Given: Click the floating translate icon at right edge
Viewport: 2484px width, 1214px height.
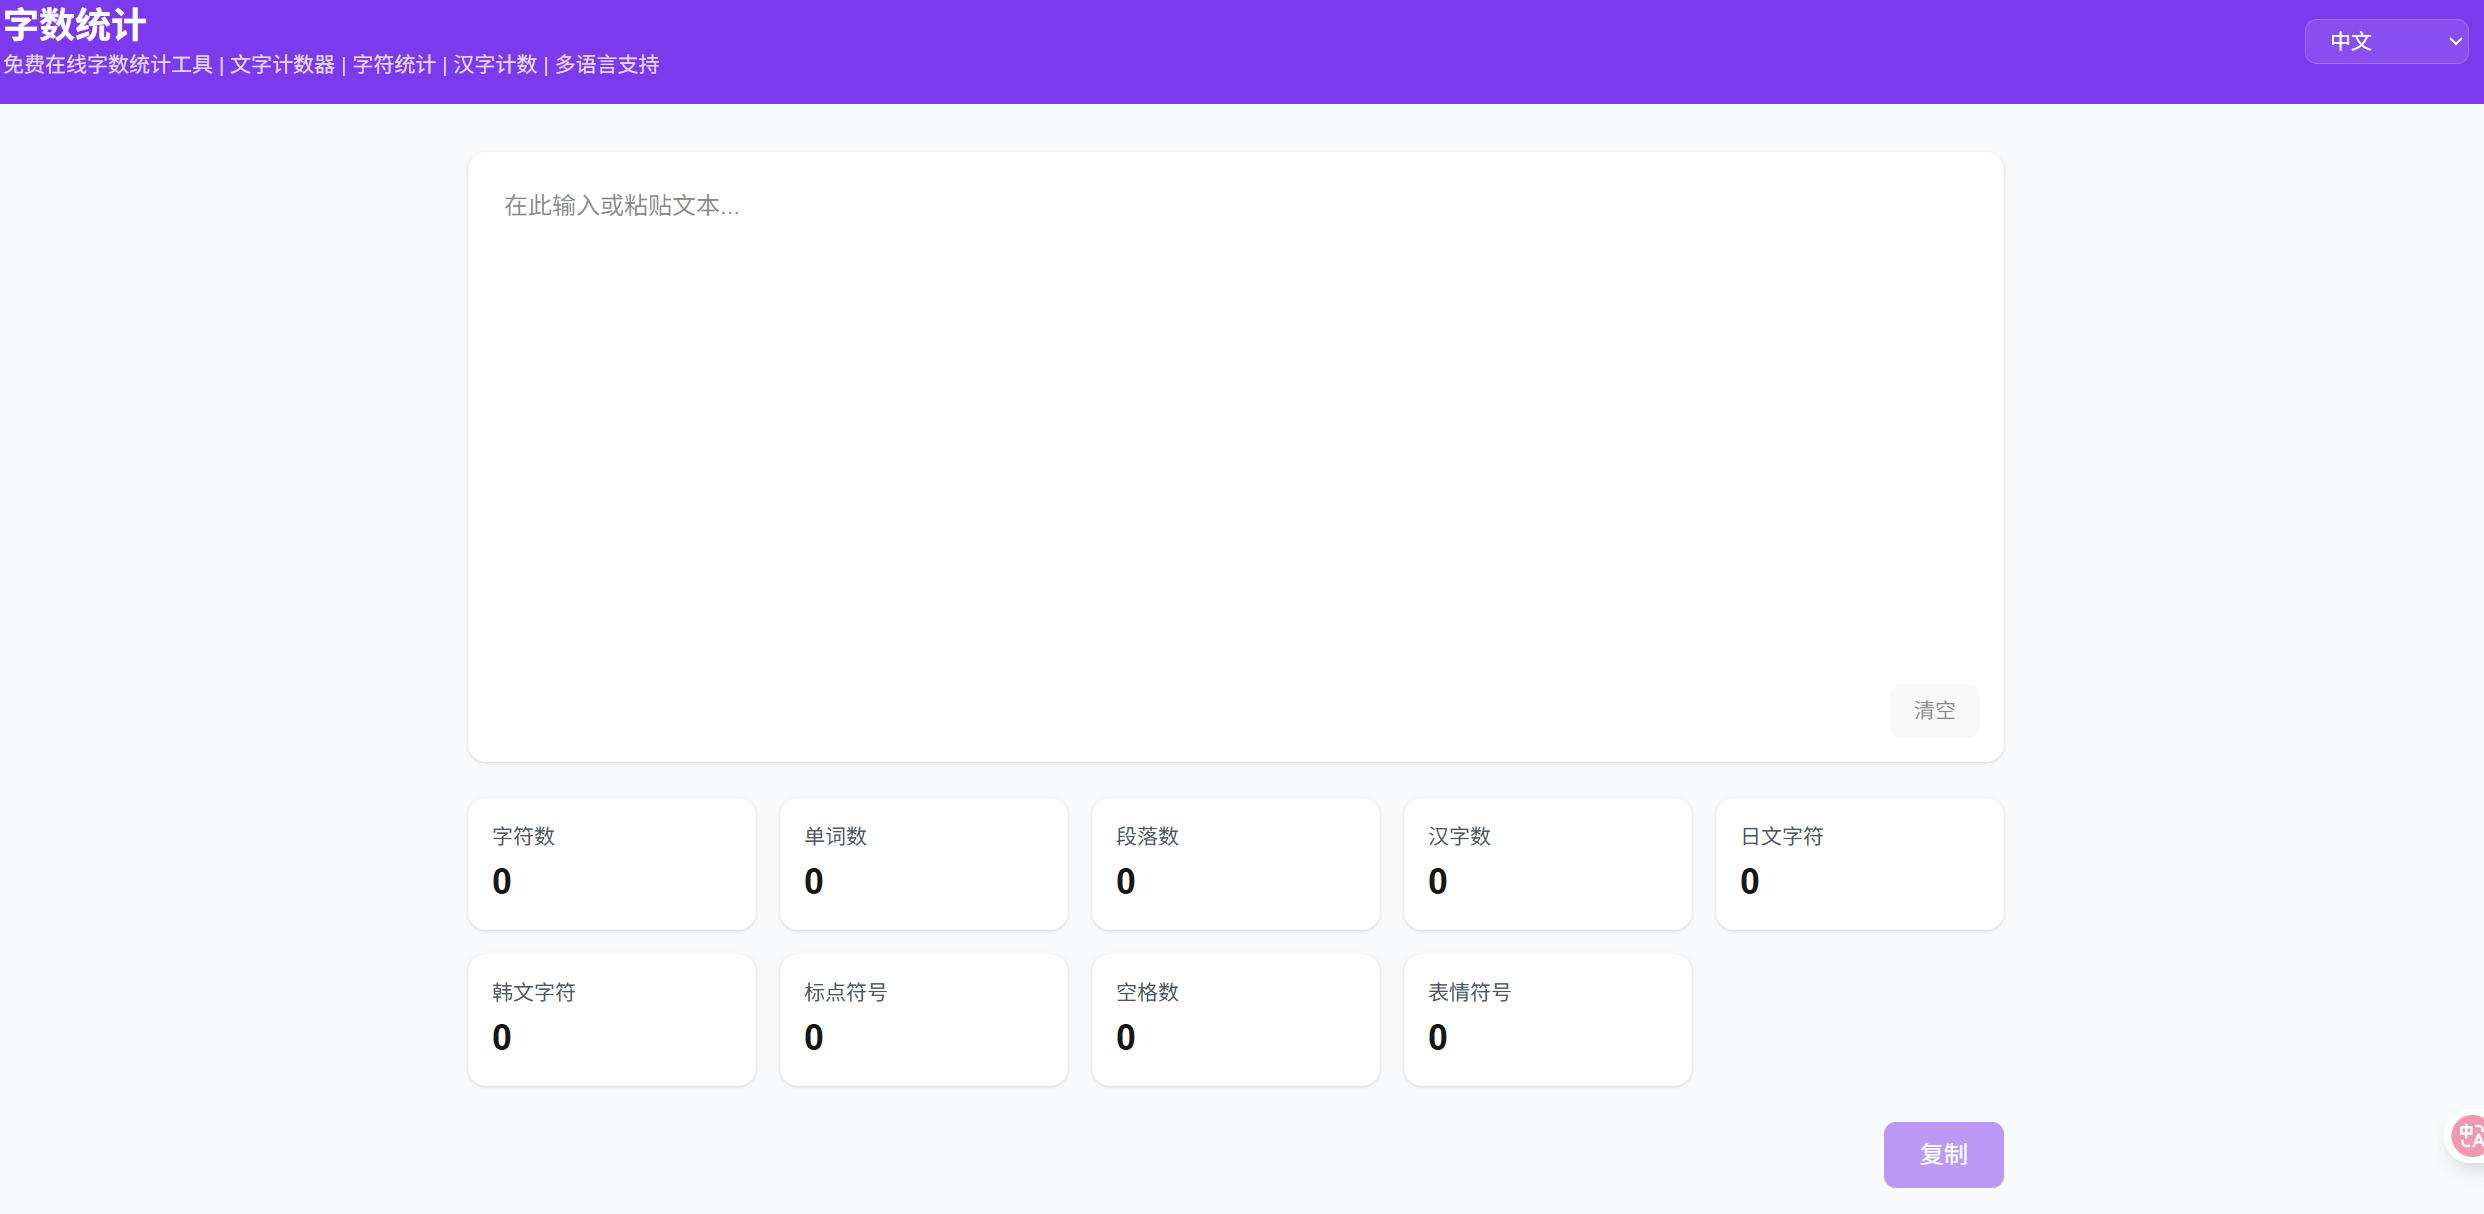Looking at the screenshot, I should 2468,1136.
